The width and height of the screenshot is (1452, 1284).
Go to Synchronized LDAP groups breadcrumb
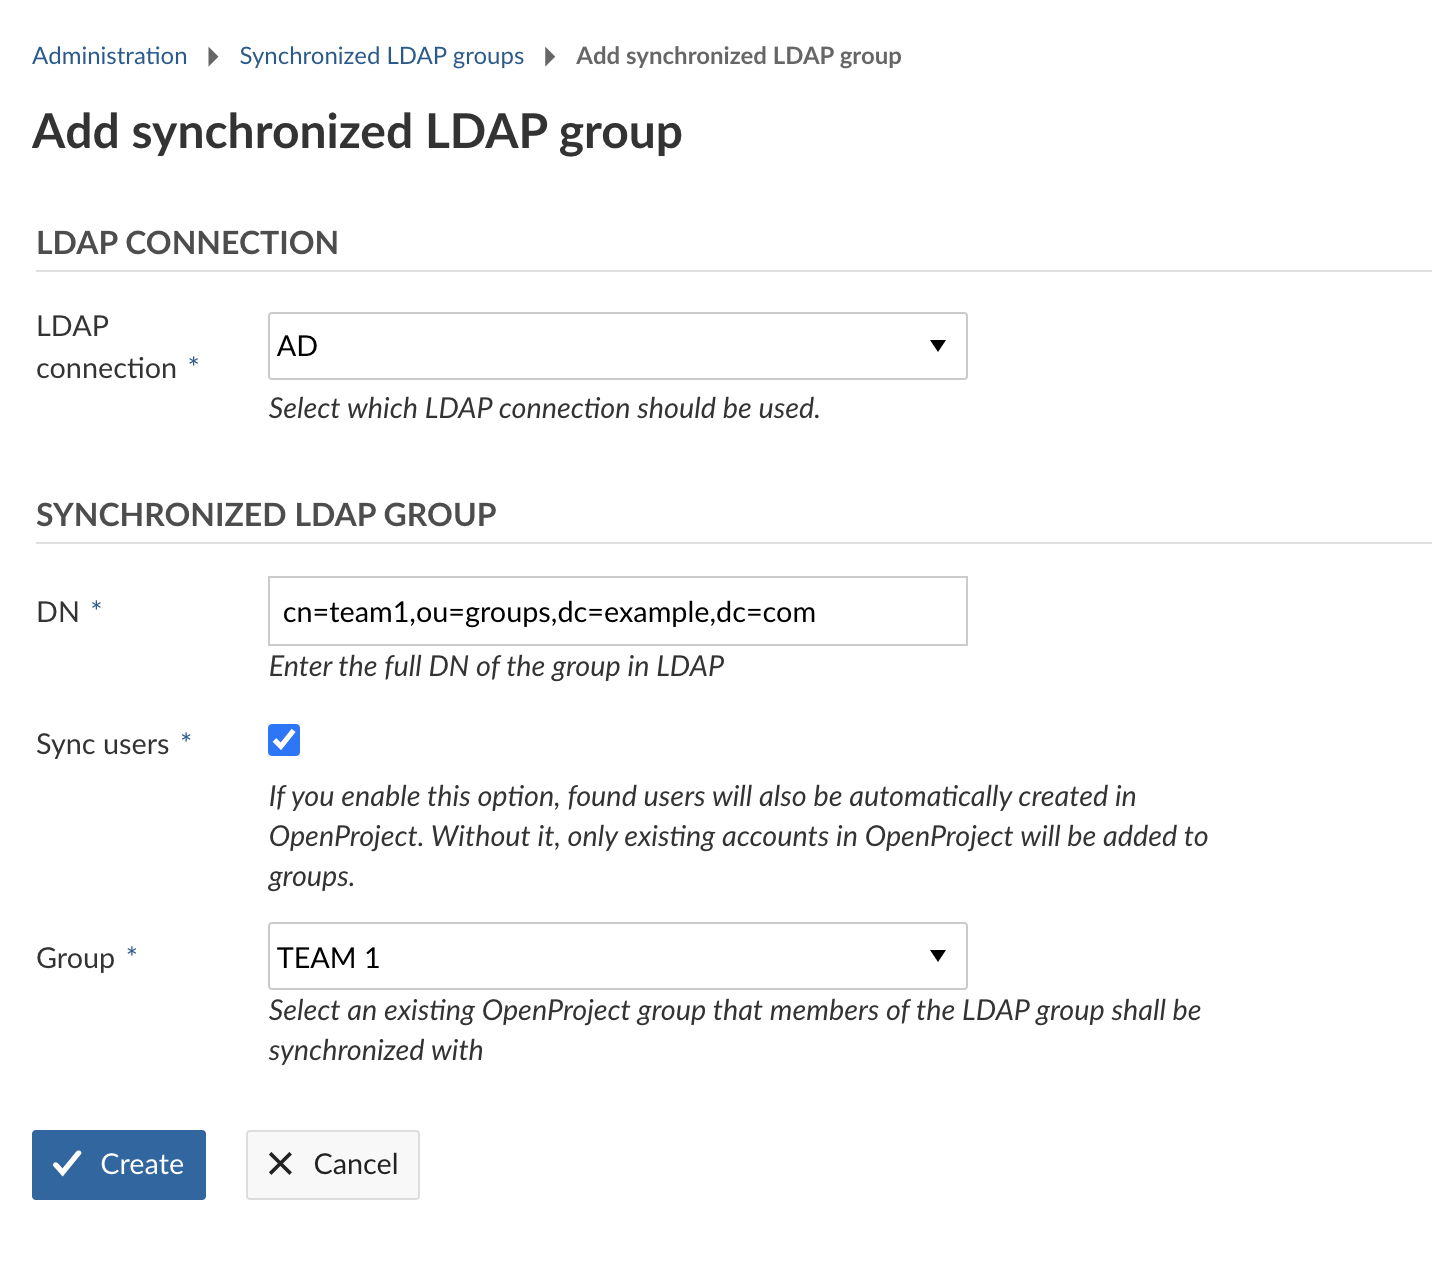point(381,56)
